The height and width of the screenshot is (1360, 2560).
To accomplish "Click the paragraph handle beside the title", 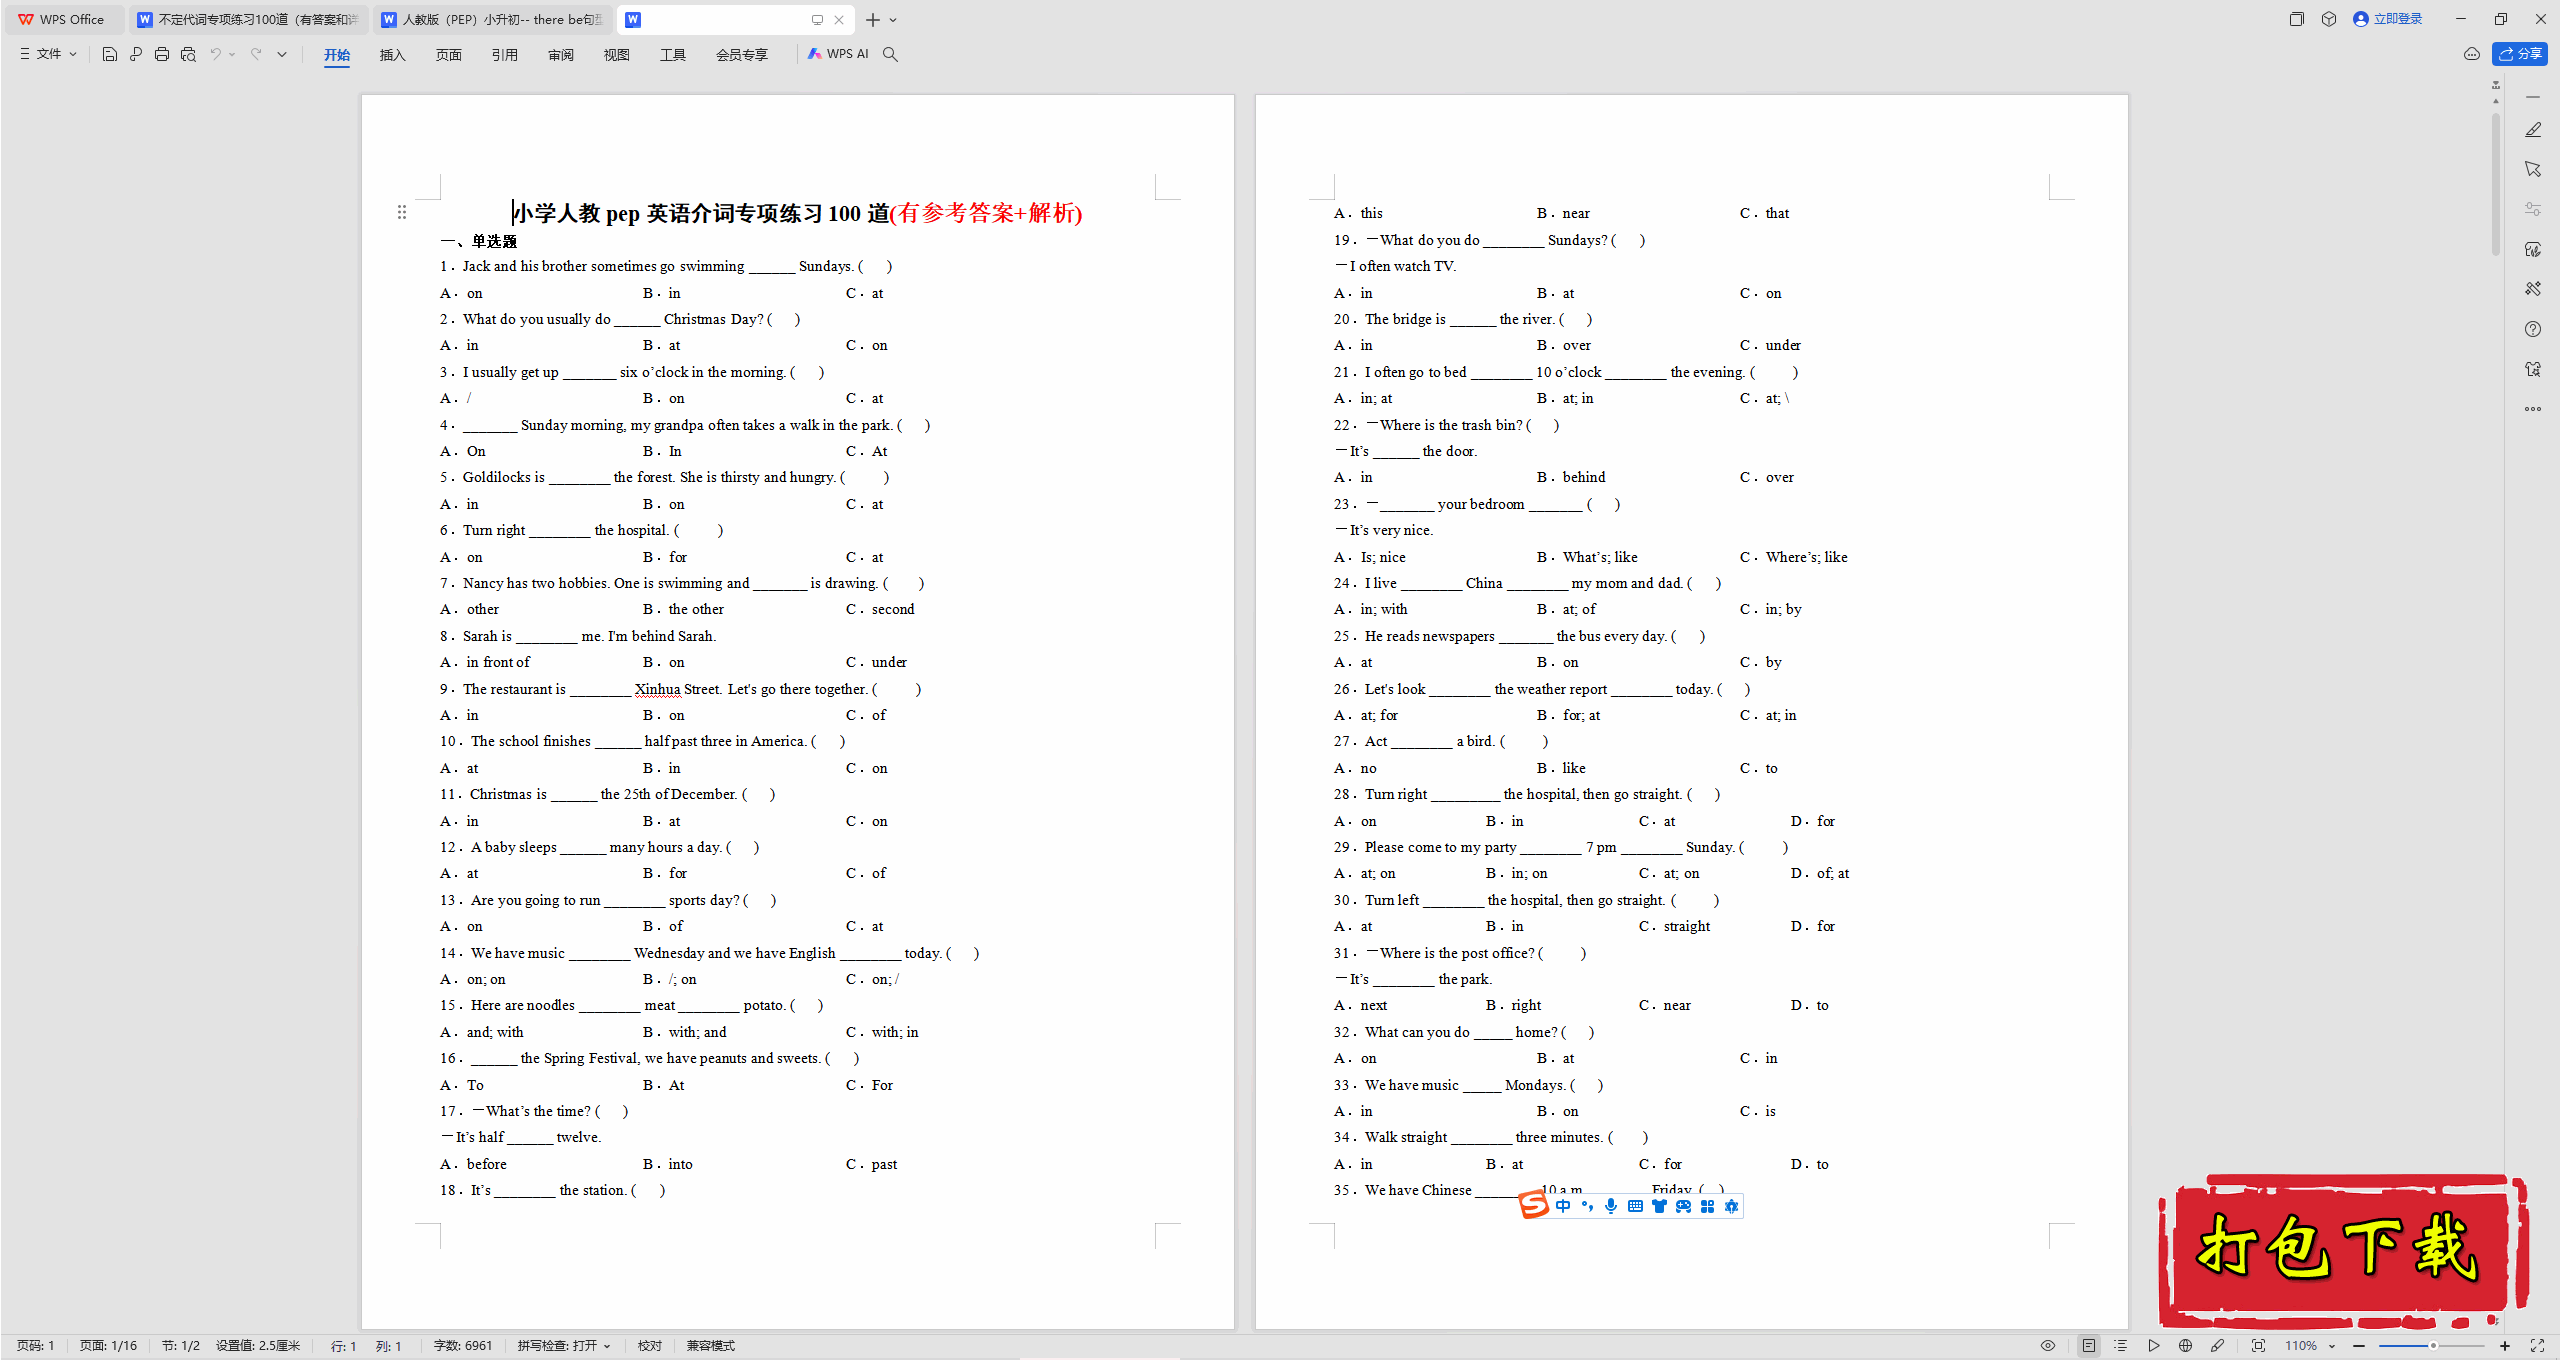I will (402, 212).
